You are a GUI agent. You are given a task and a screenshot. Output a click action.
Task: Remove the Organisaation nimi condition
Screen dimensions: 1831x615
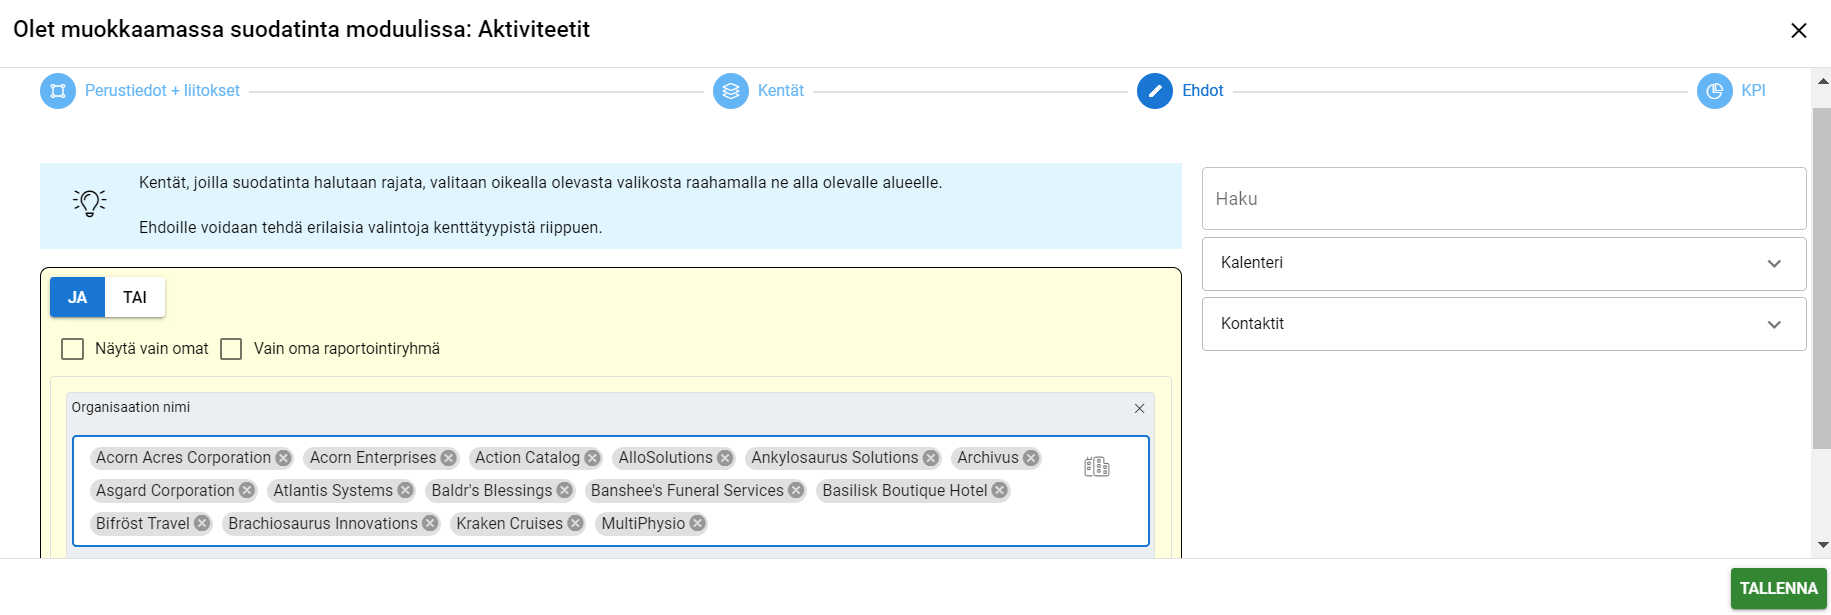point(1139,408)
